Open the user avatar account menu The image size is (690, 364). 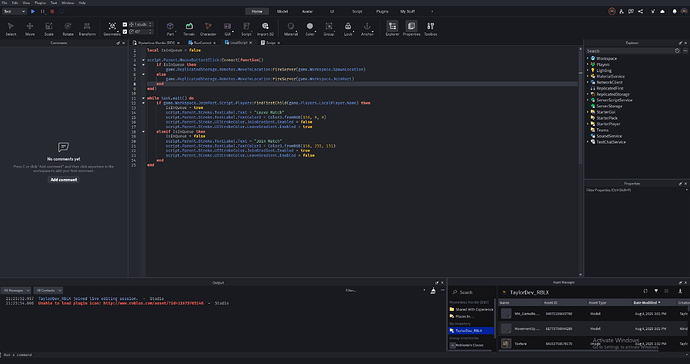click(x=684, y=11)
